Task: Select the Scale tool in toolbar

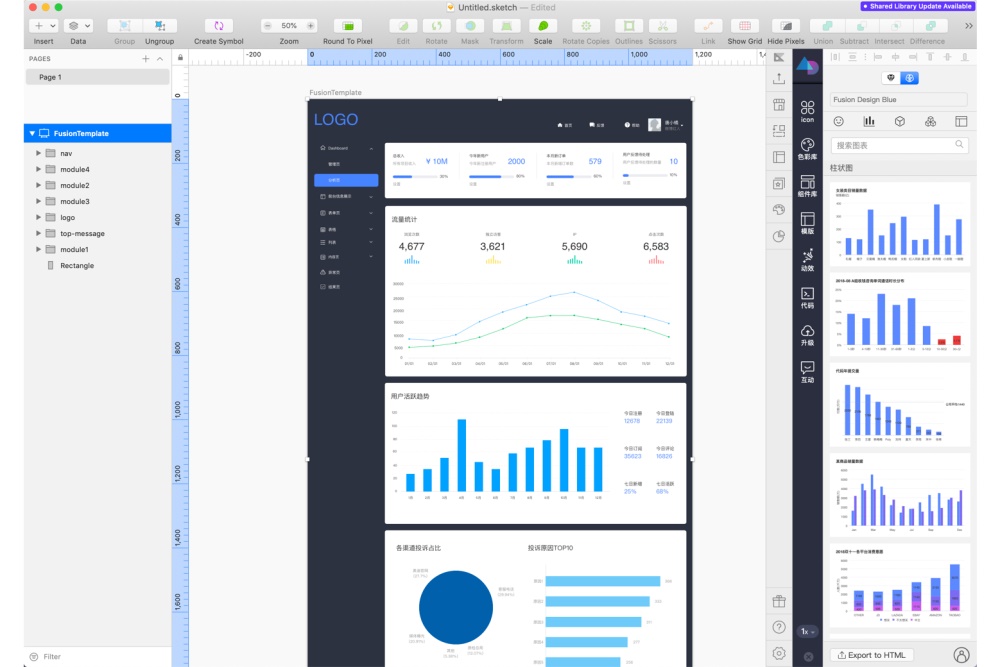Action: click(543, 31)
